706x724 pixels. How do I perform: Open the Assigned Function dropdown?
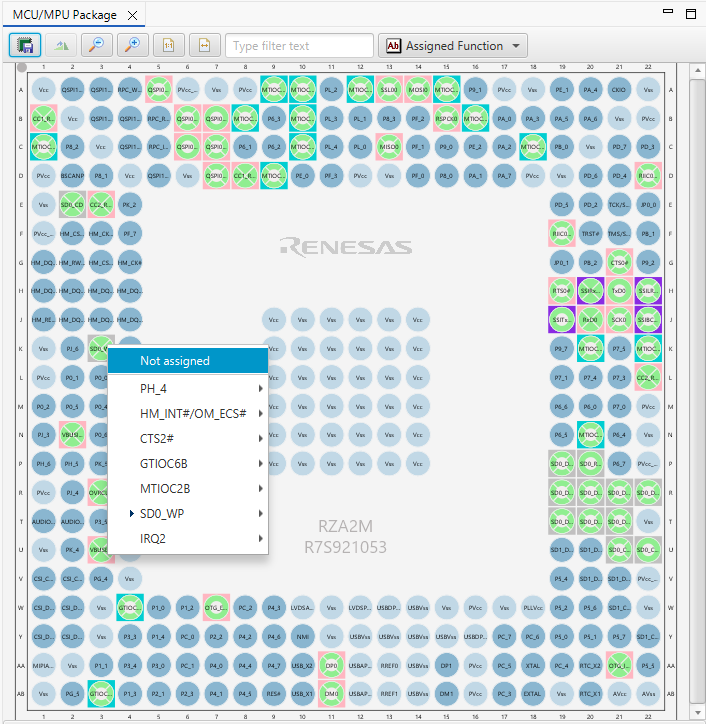pos(453,46)
